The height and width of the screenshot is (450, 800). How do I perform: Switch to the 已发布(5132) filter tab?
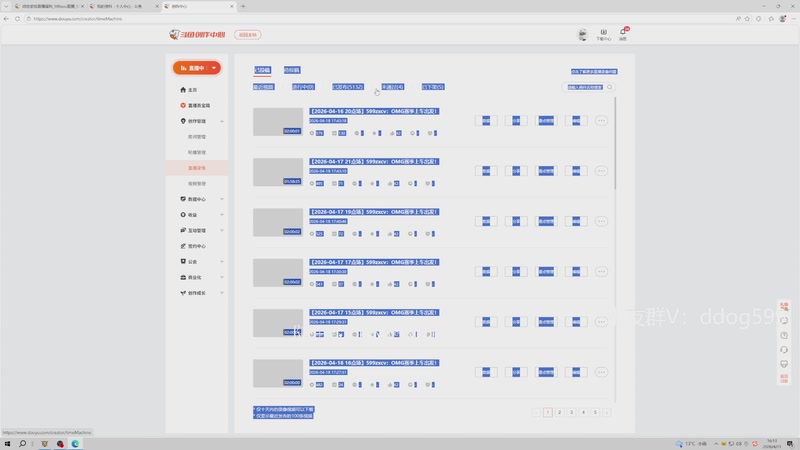pyautogui.click(x=347, y=87)
